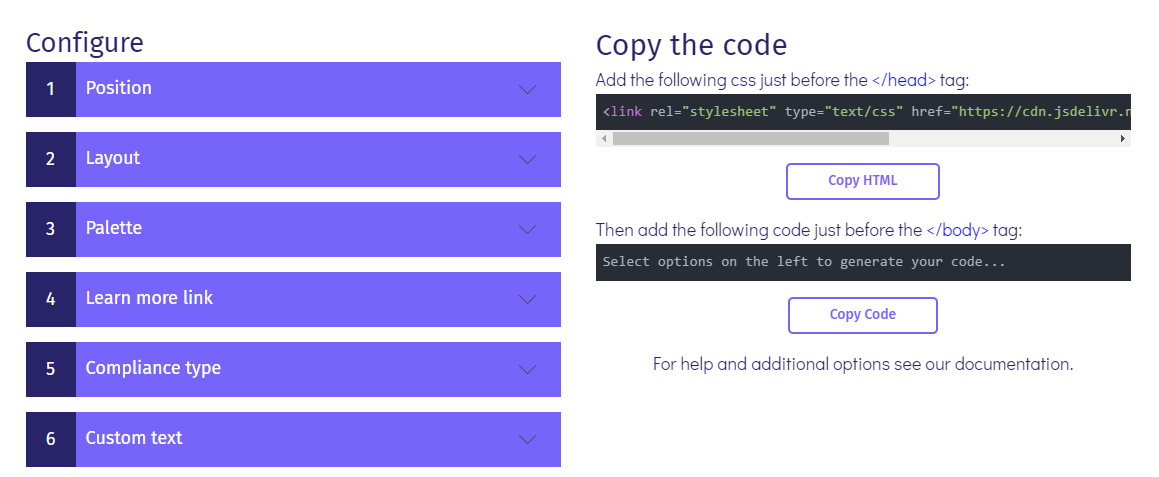Click step number 4 badge

click(x=51, y=299)
